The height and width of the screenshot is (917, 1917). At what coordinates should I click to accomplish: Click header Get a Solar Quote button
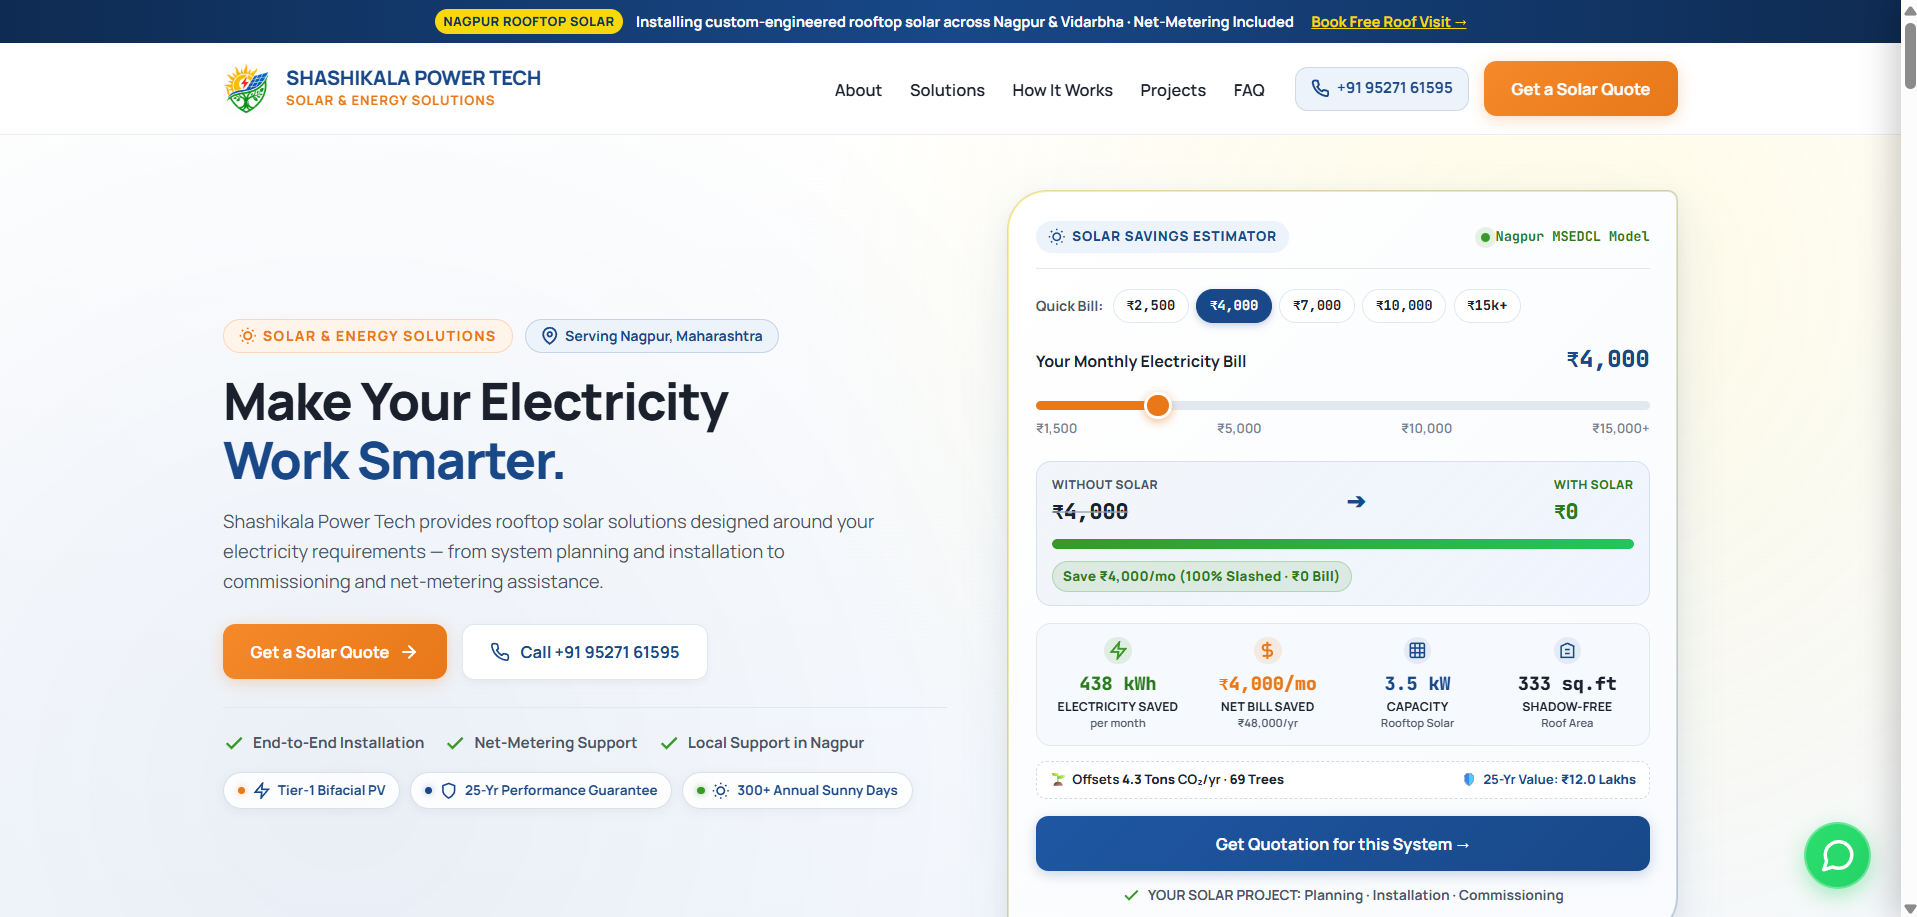tap(1580, 89)
